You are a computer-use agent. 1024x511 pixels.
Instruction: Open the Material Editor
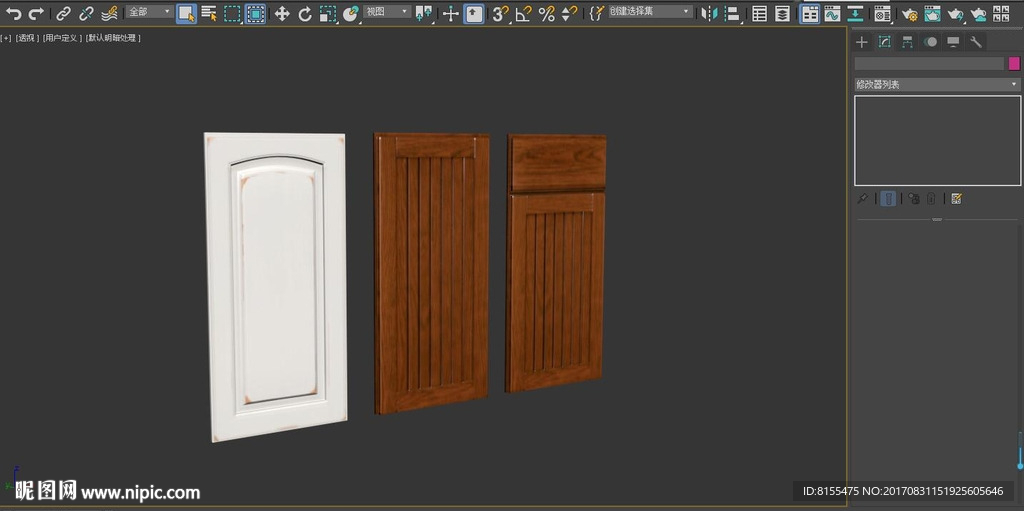click(x=881, y=13)
